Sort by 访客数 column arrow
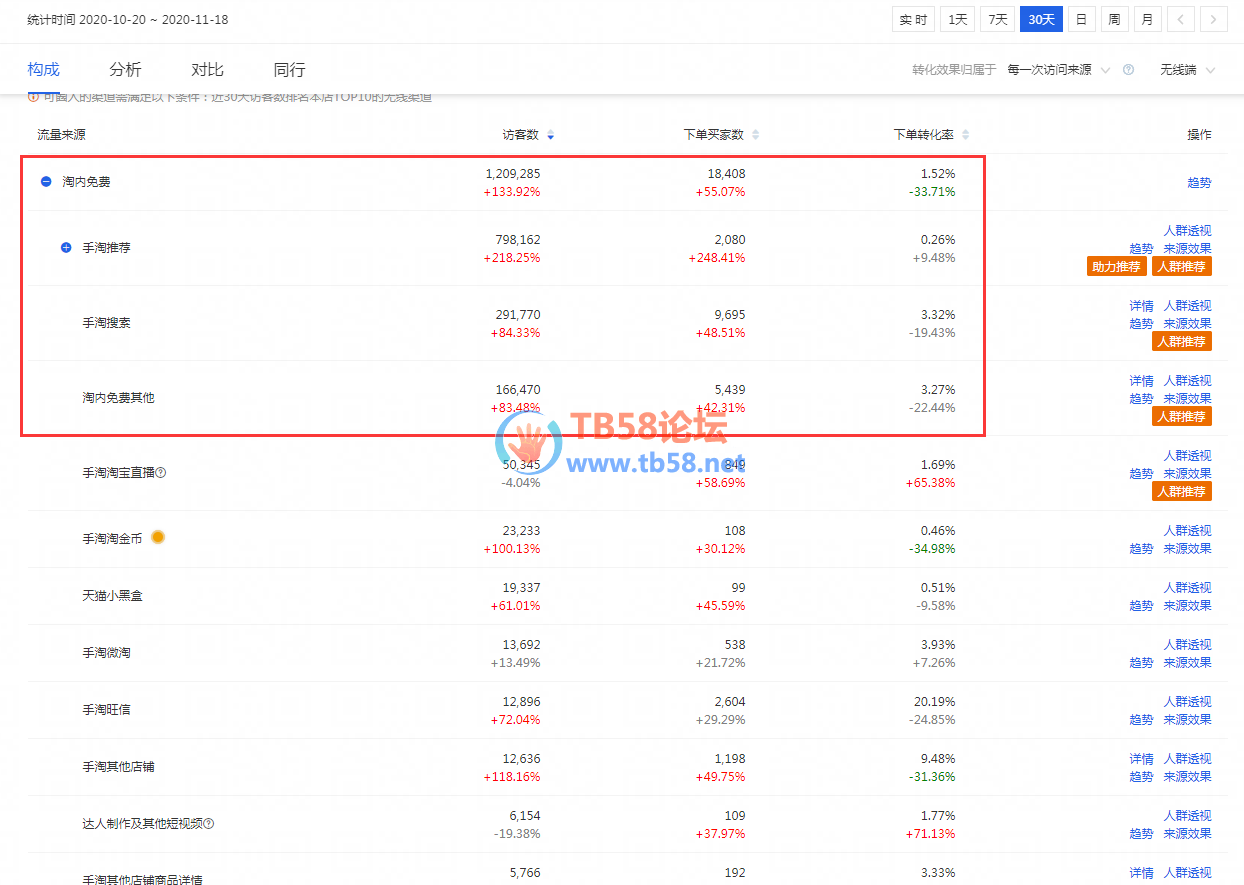Screen dimensions: 1244x885 click(x=550, y=135)
